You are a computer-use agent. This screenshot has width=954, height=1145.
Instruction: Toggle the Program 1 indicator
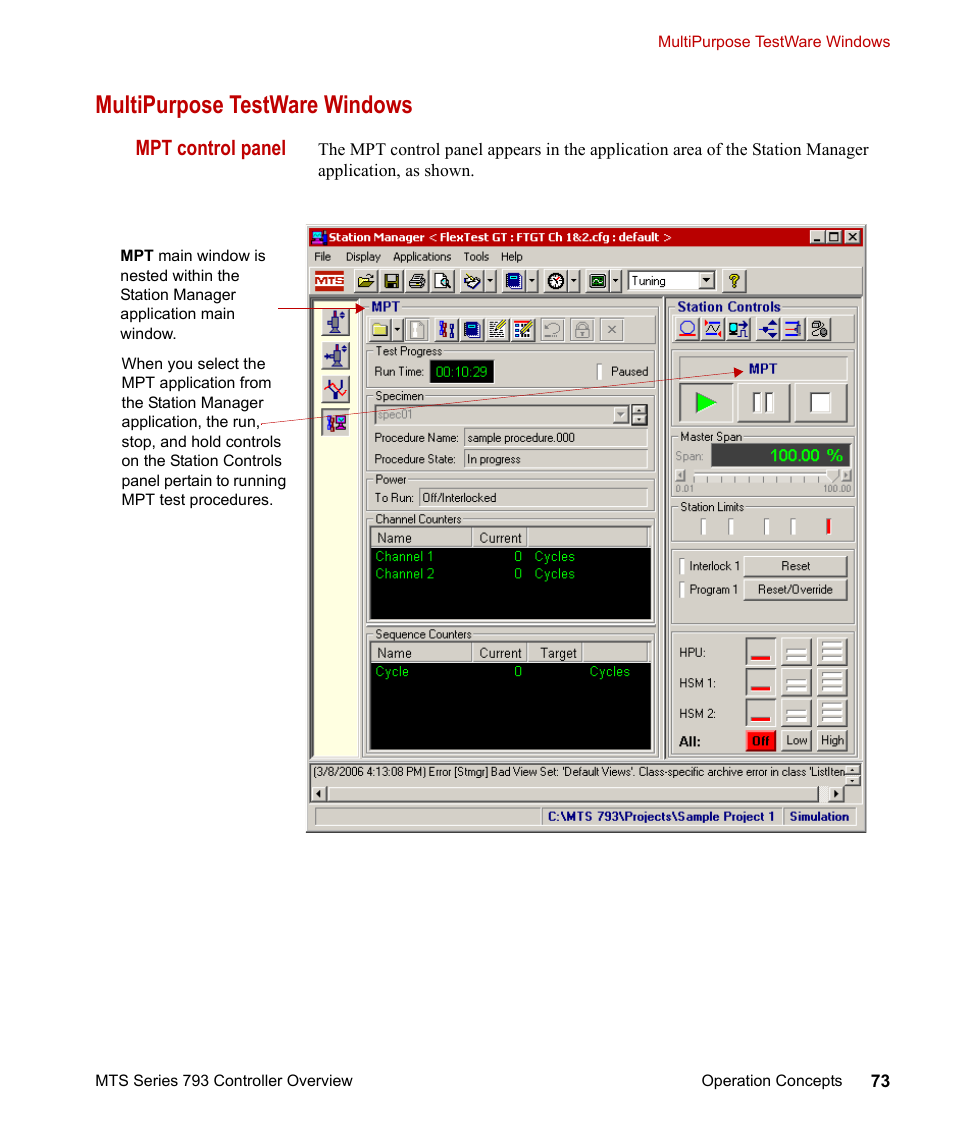pos(682,589)
